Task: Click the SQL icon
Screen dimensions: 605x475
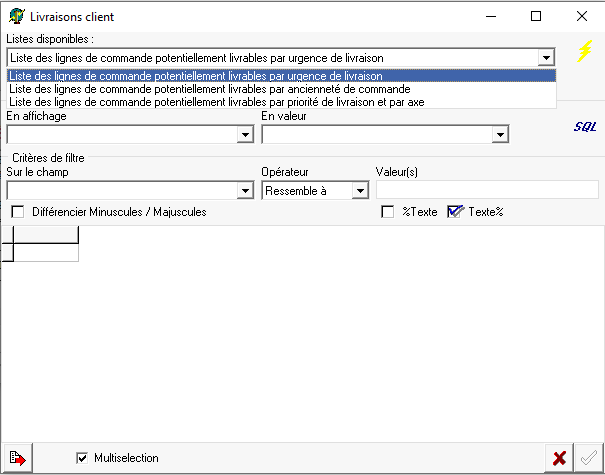Action: pos(584,127)
